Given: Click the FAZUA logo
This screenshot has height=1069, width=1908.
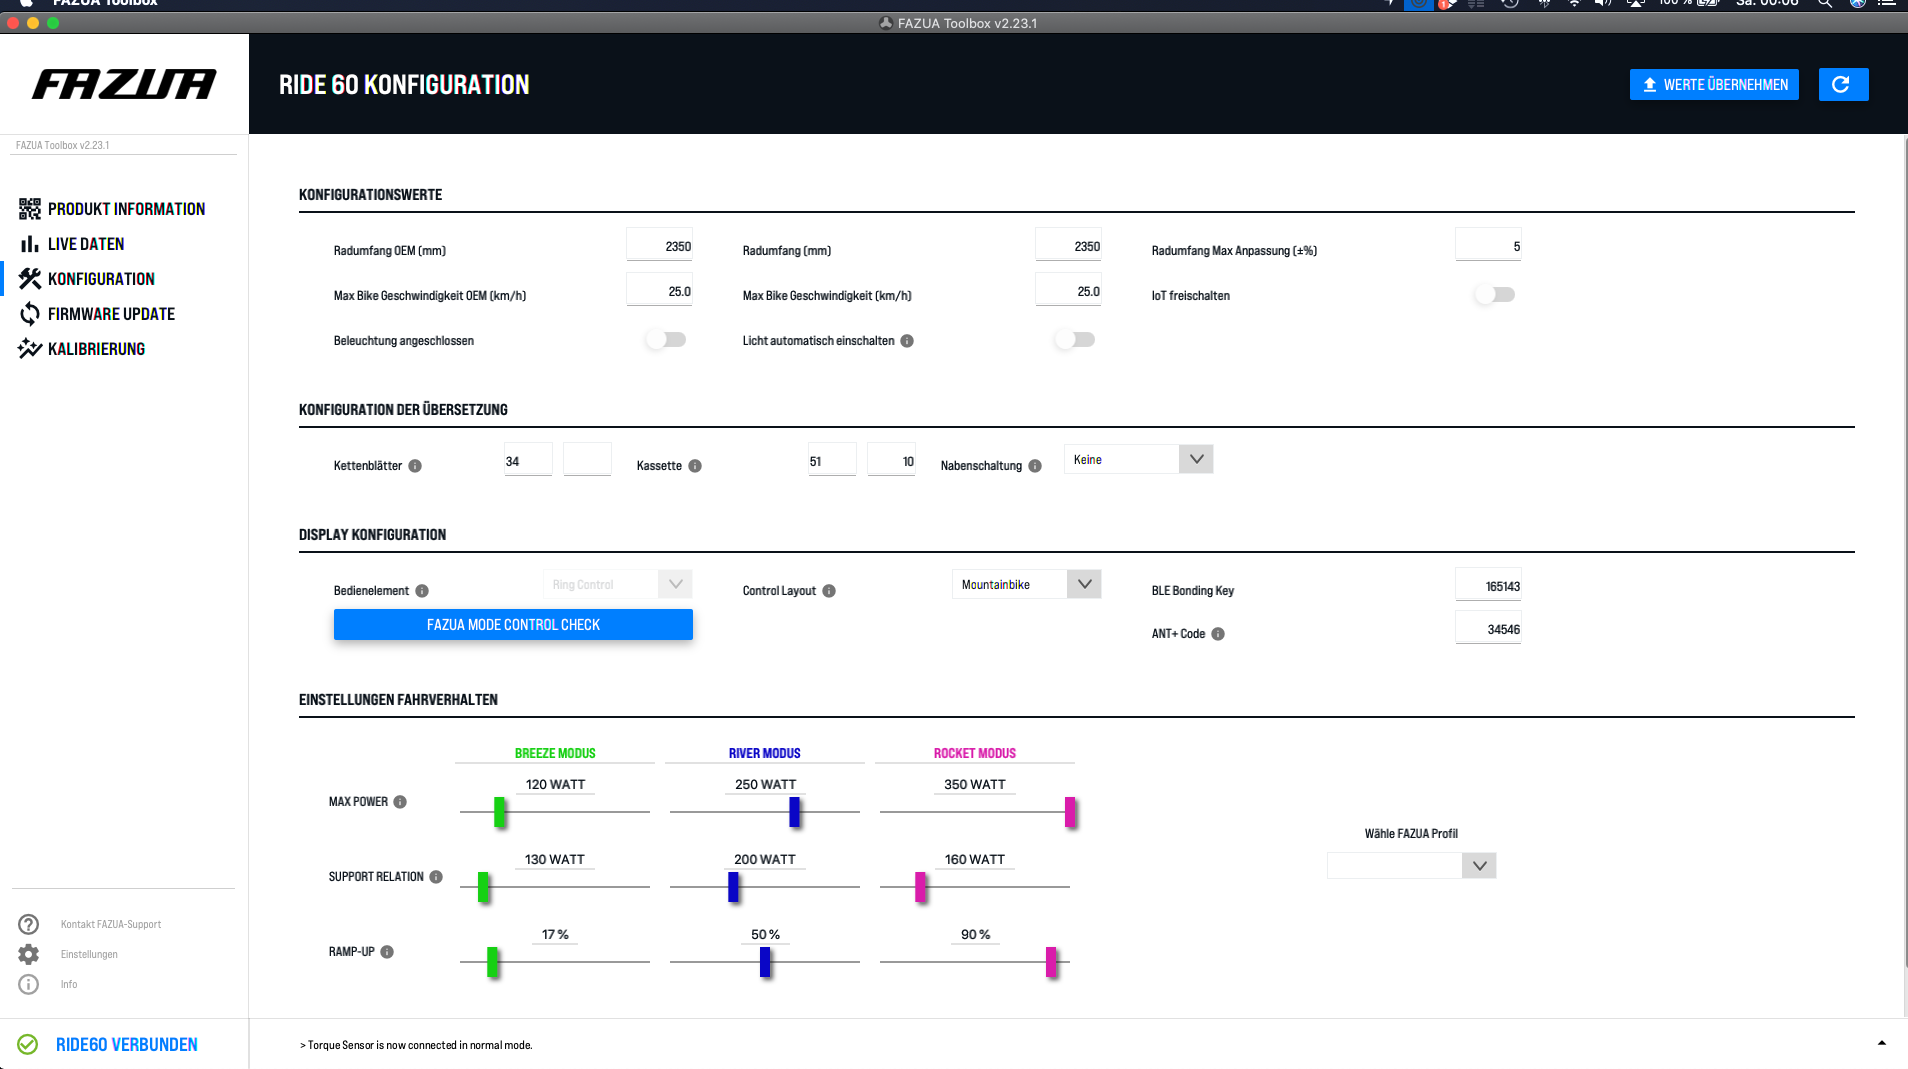Looking at the screenshot, I should [x=124, y=84].
